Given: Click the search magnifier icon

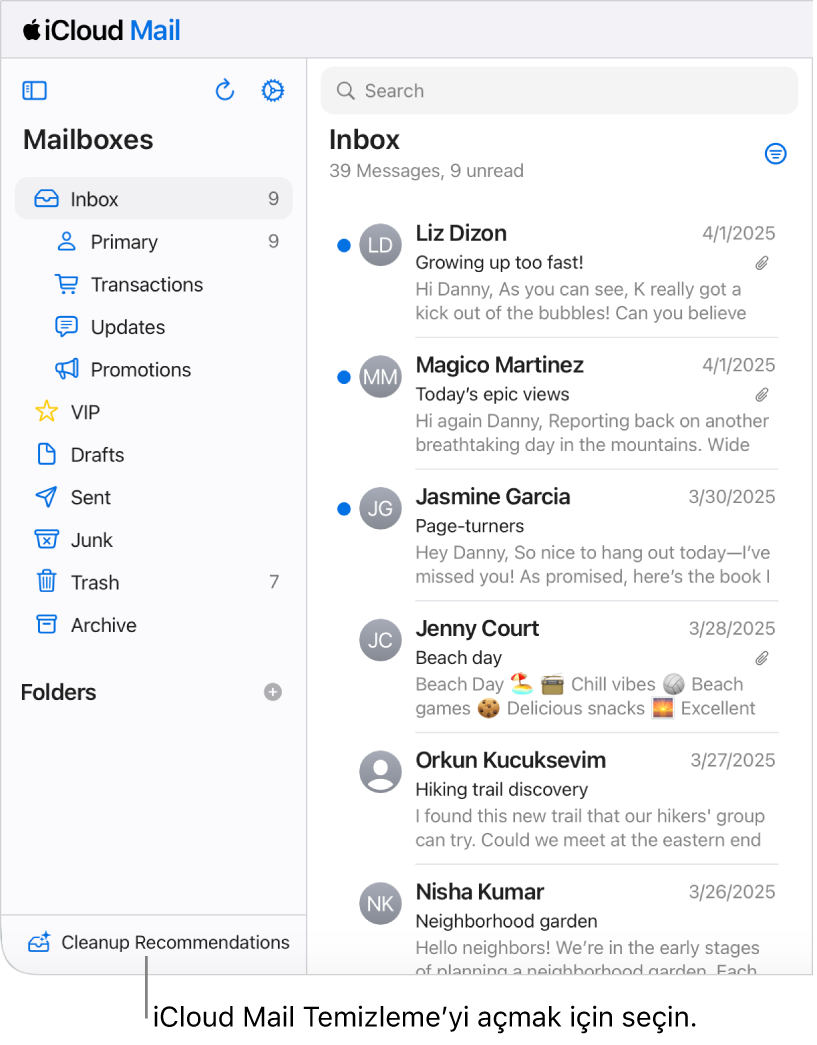Looking at the screenshot, I should coord(345,91).
